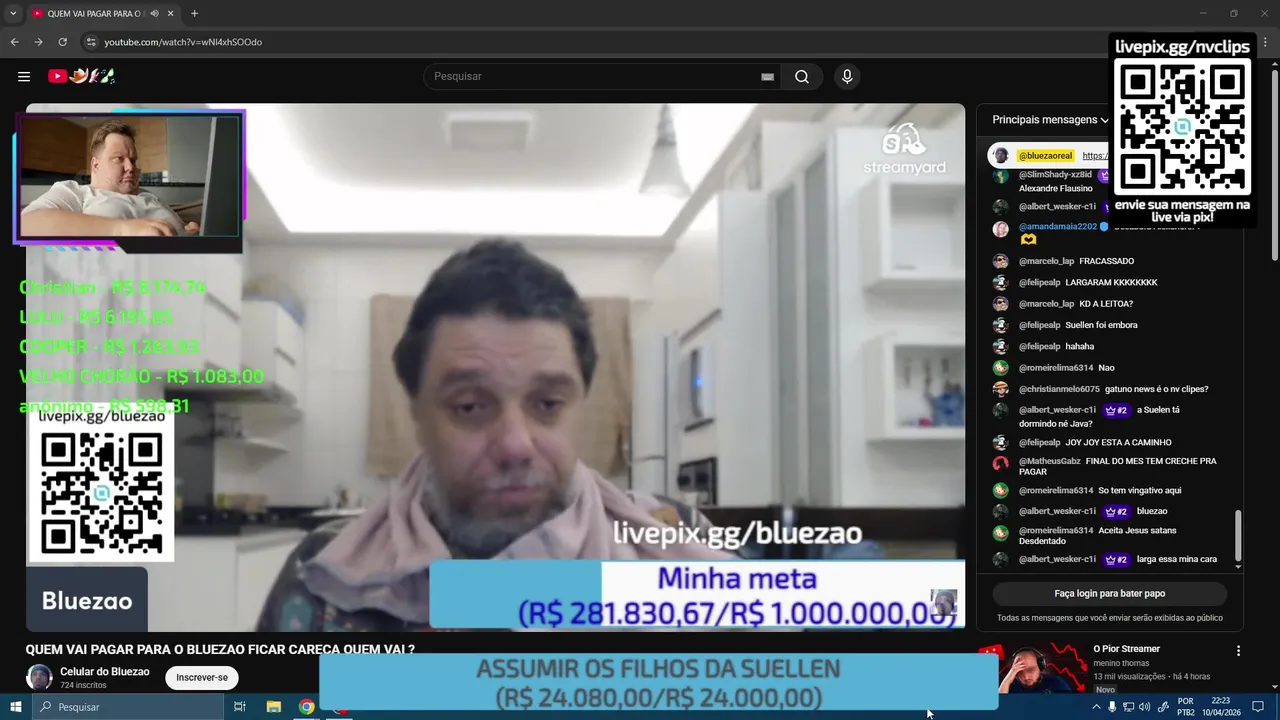Open network status icon in system tray
Screen dimensions: 1280x720
(x=1128, y=707)
